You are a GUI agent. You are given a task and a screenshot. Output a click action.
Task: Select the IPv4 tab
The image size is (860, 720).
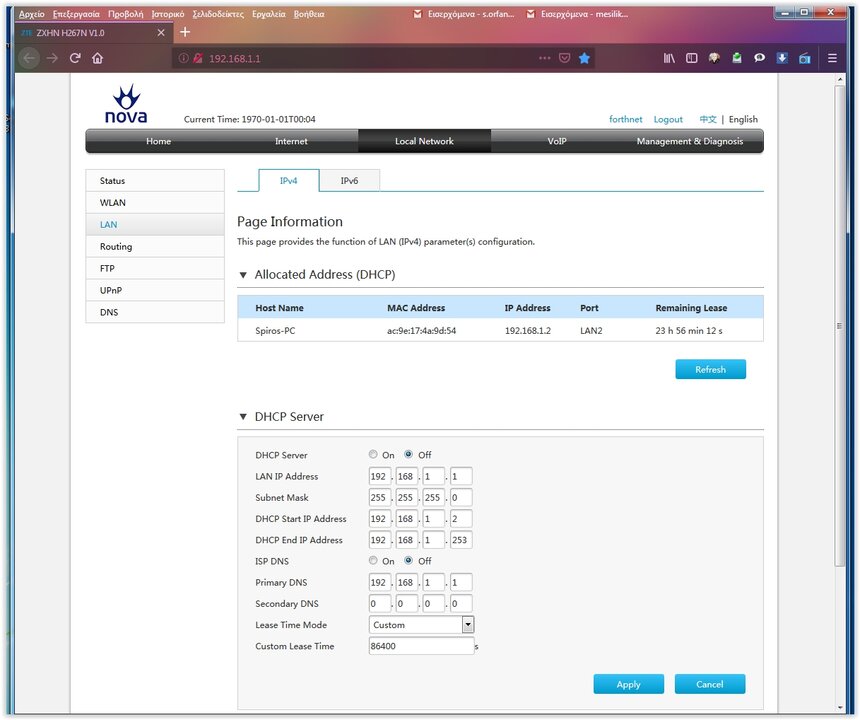tap(288, 180)
